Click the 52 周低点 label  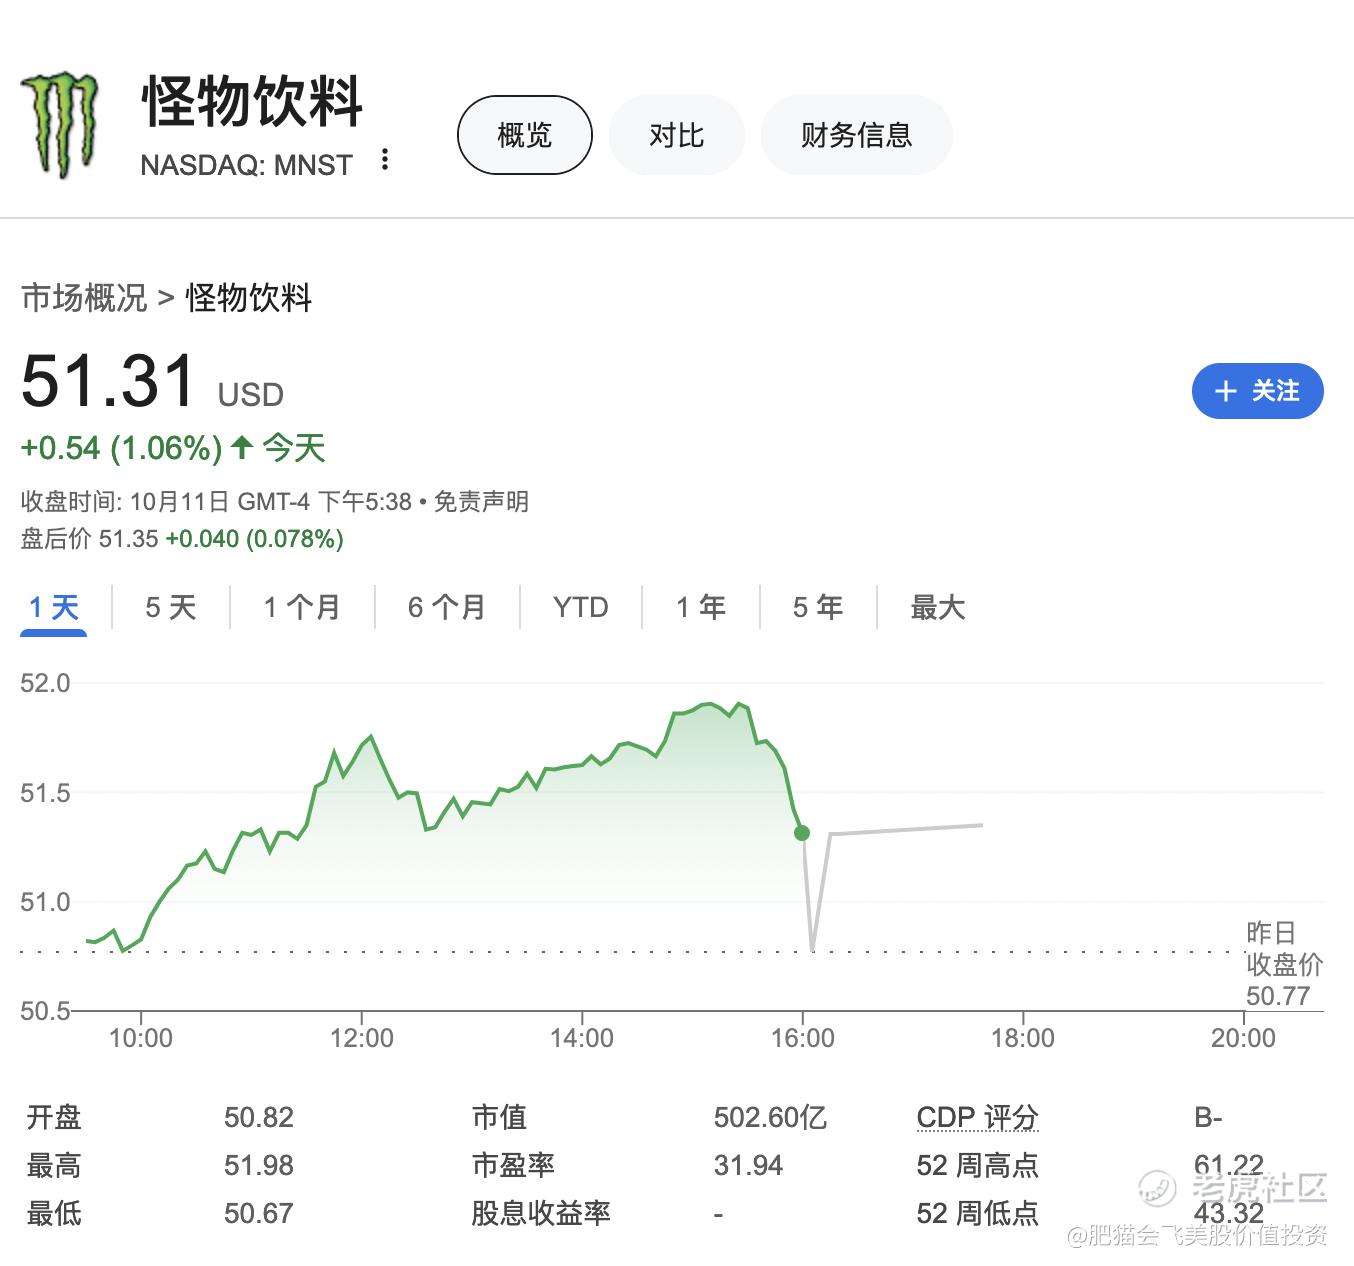978,1213
